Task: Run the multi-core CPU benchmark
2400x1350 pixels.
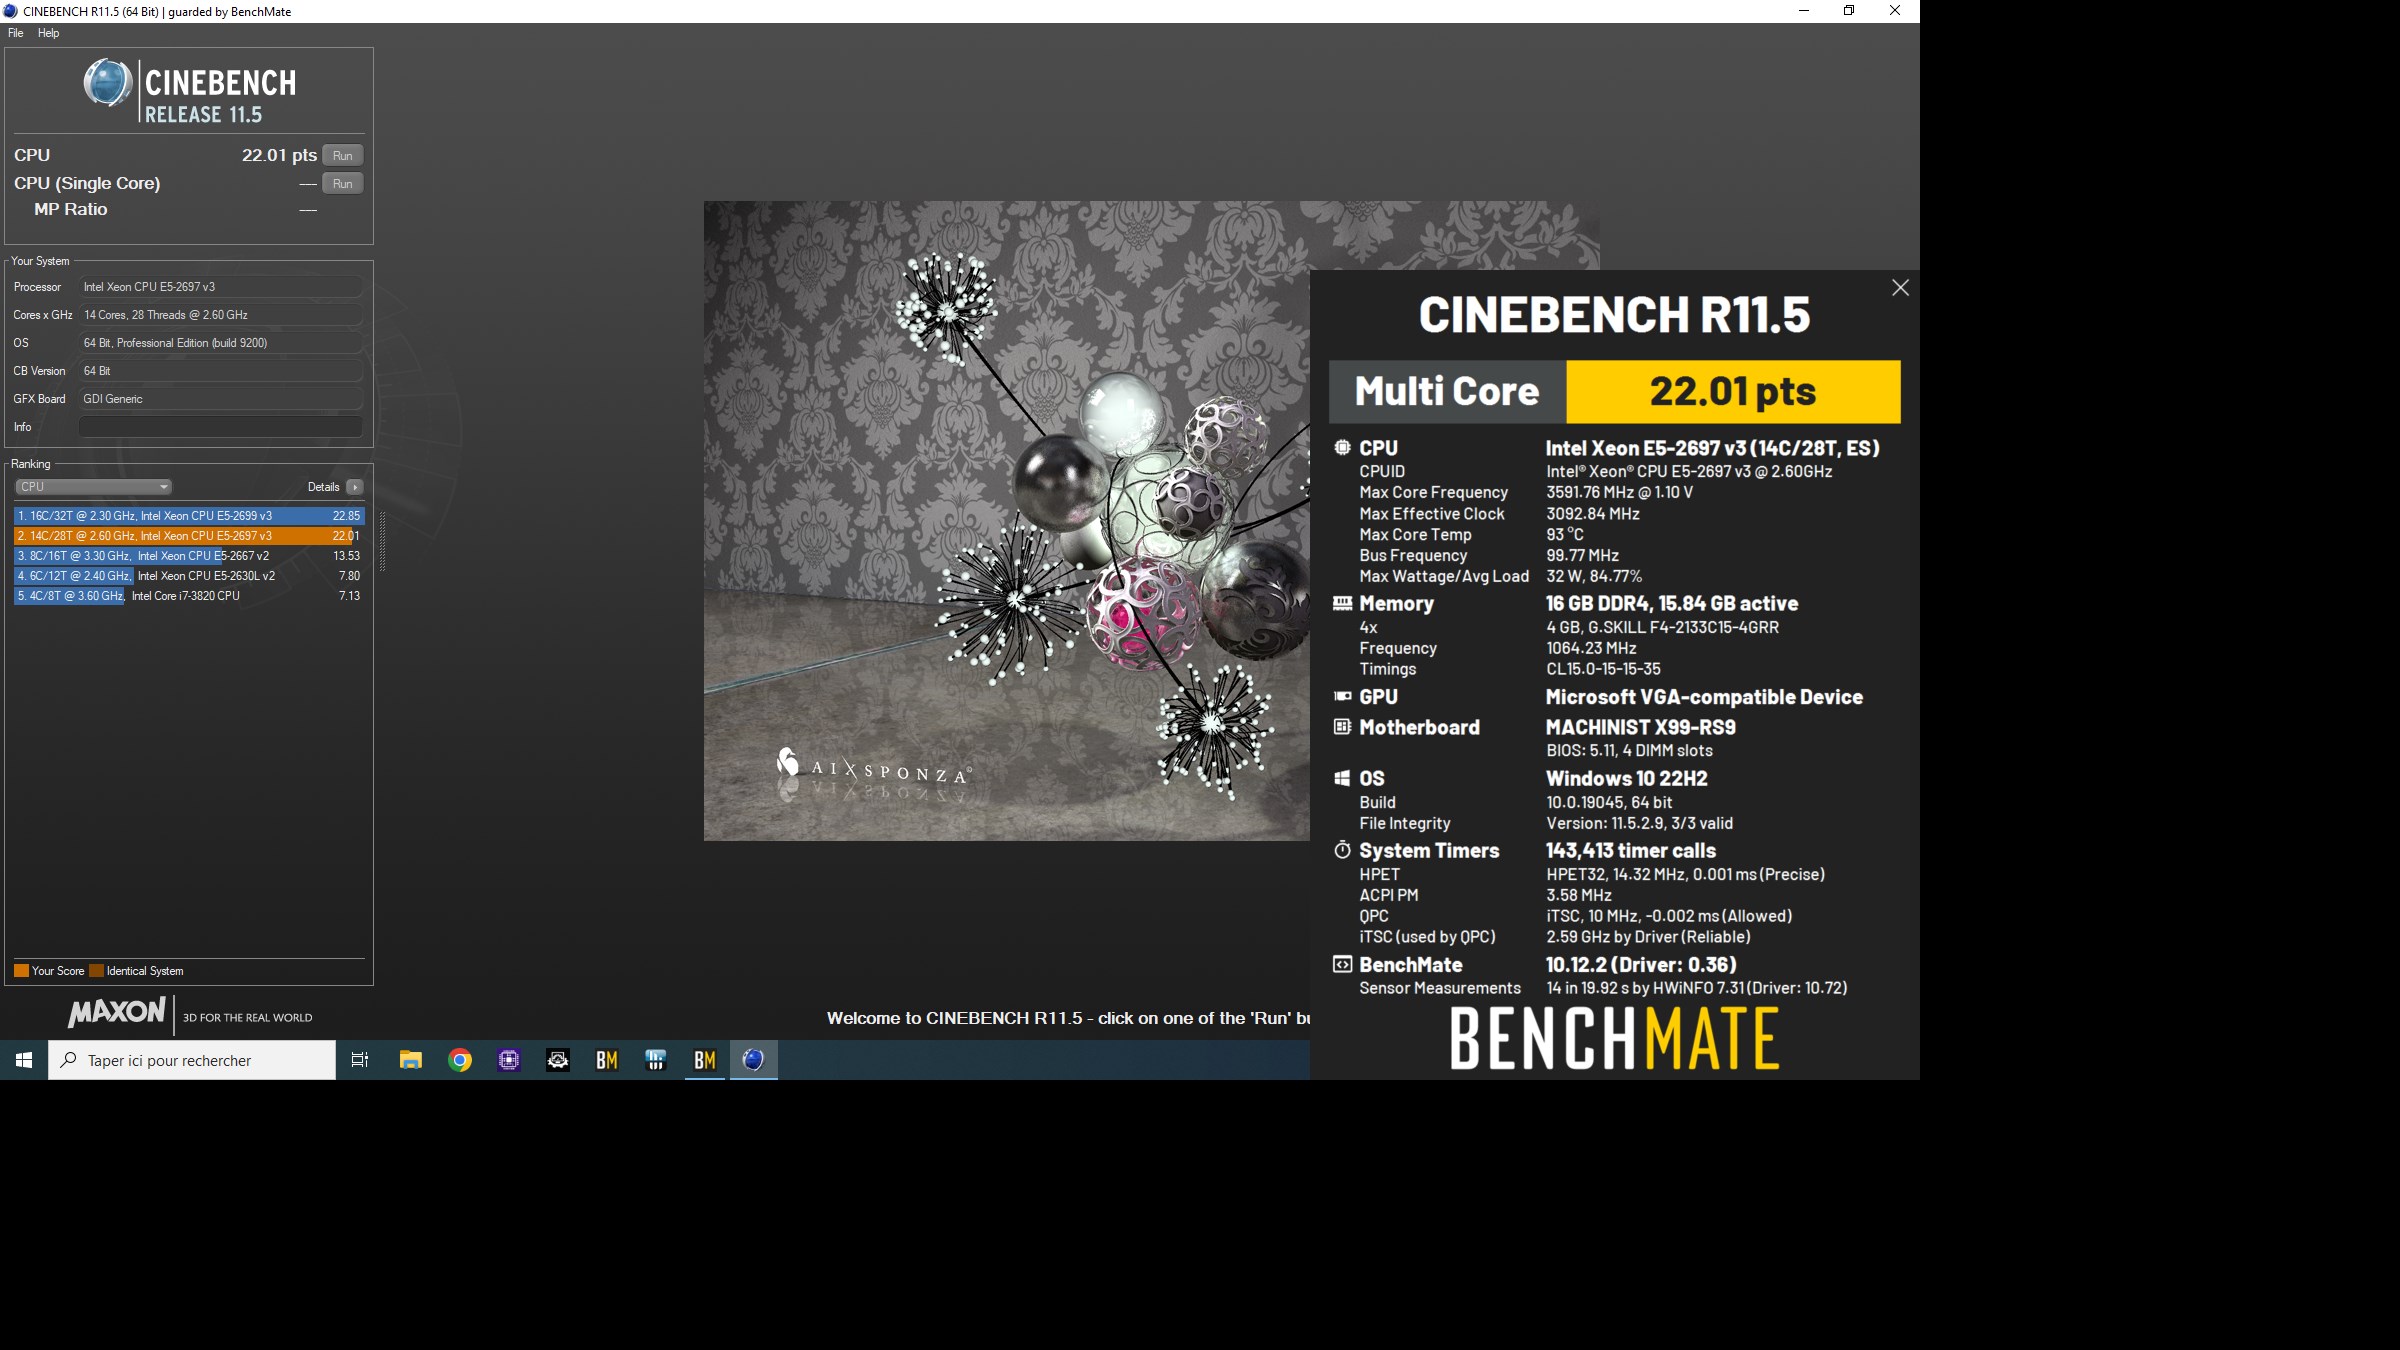Action: (342, 155)
